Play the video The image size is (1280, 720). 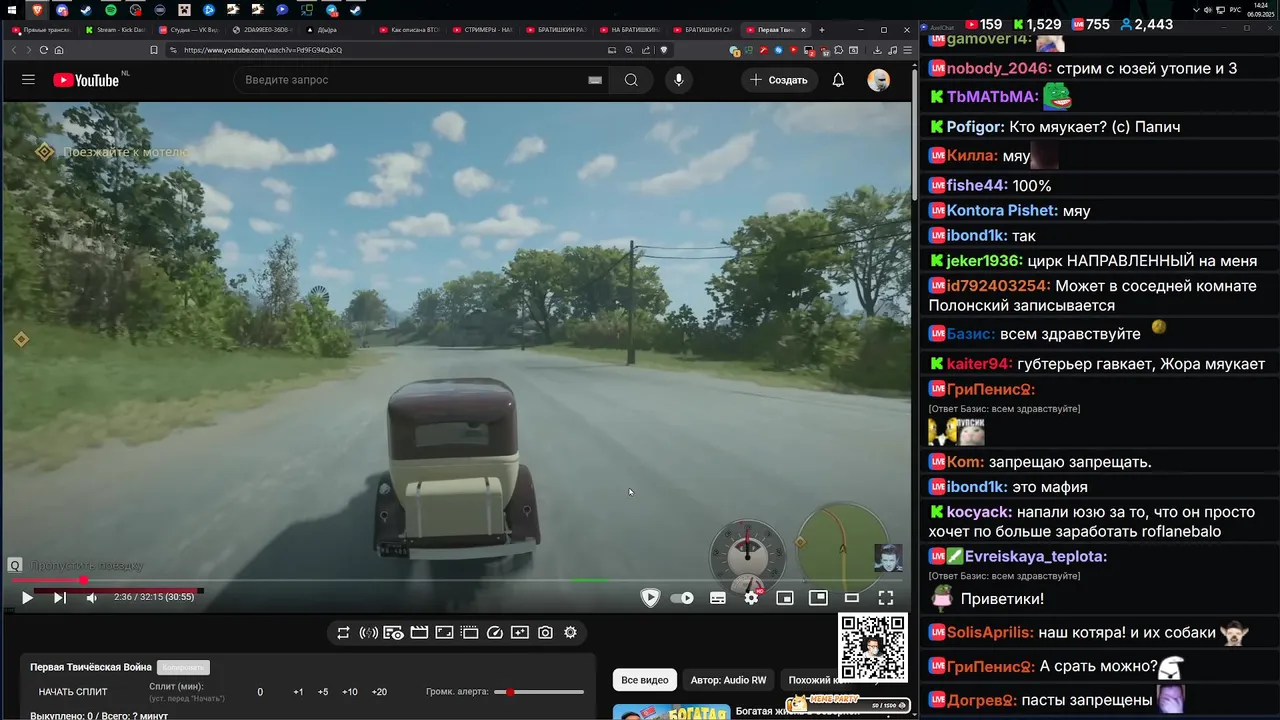pyautogui.click(x=27, y=598)
